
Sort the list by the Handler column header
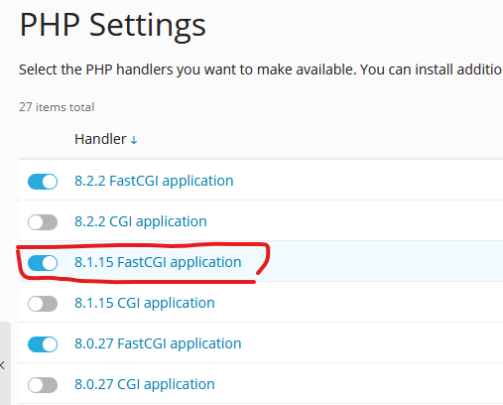(100, 139)
